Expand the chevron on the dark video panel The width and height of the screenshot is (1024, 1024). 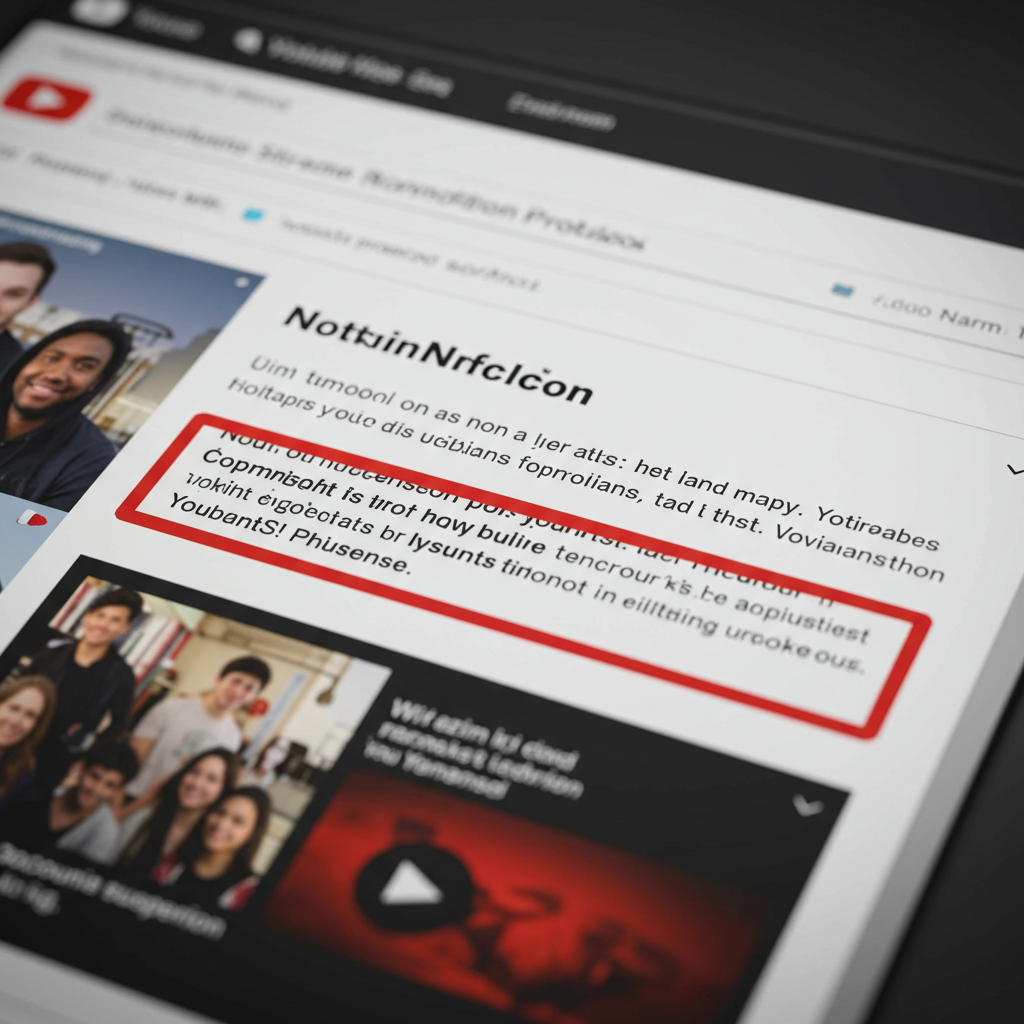[807, 806]
